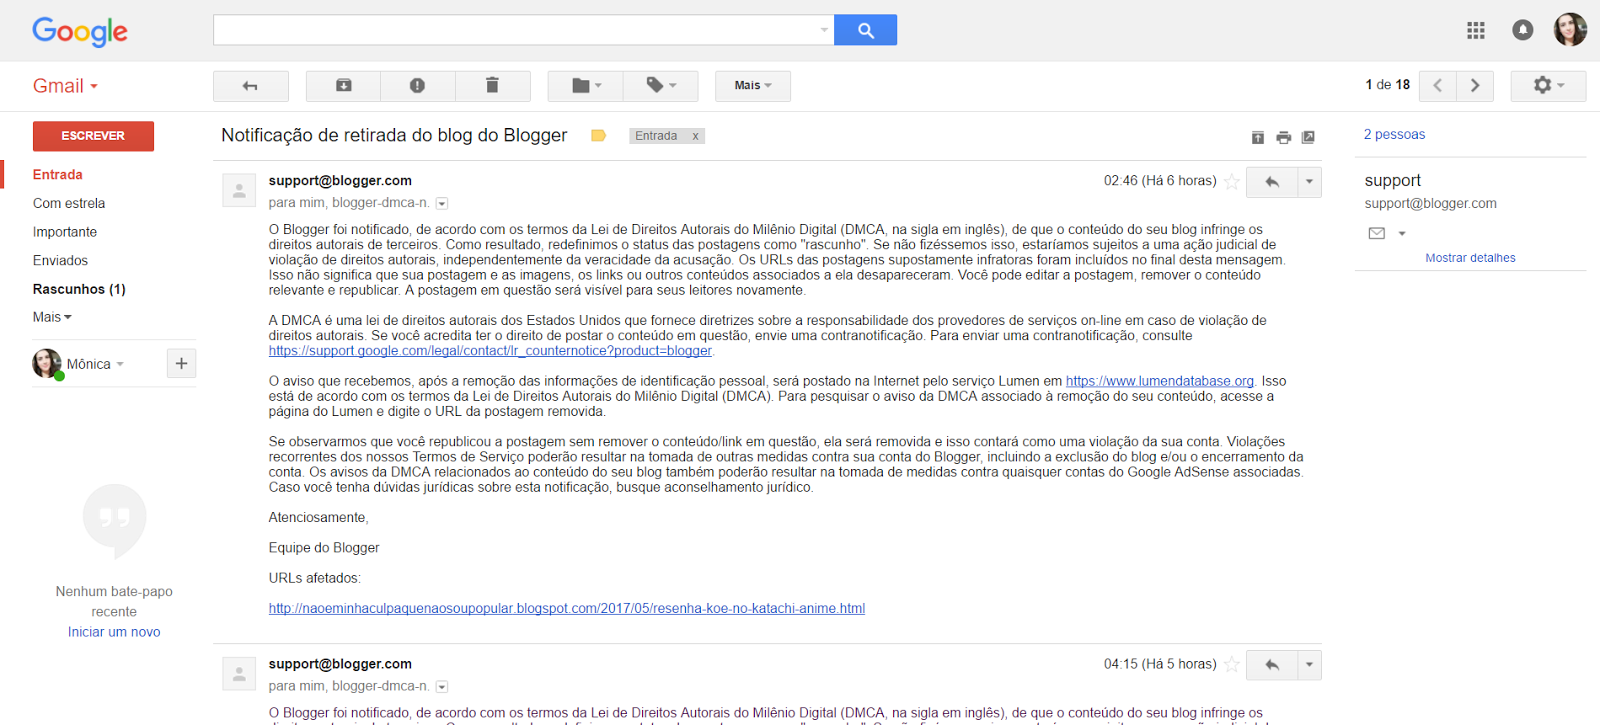Open the Labels tag menu
The width and height of the screenshot is (1600, 725).
point(660,86)
